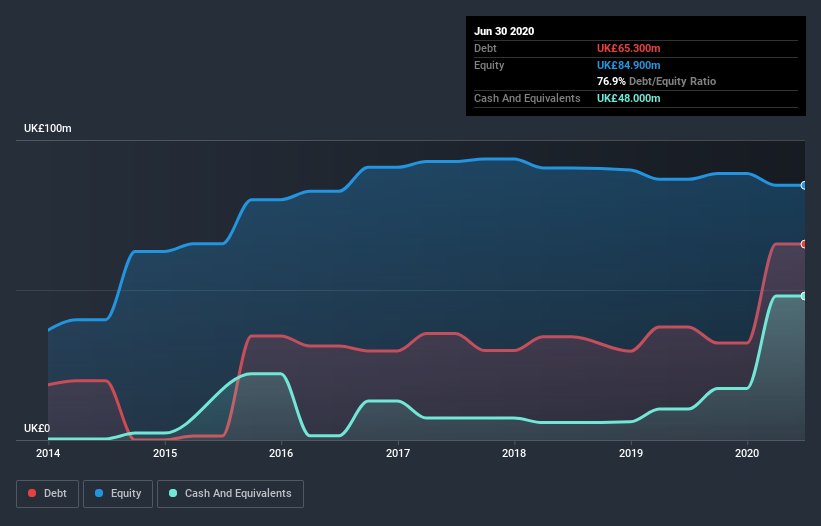Click the UK£65.300m debt value
The height and width of the screenshot is (526, 821).
coord(628,48)
